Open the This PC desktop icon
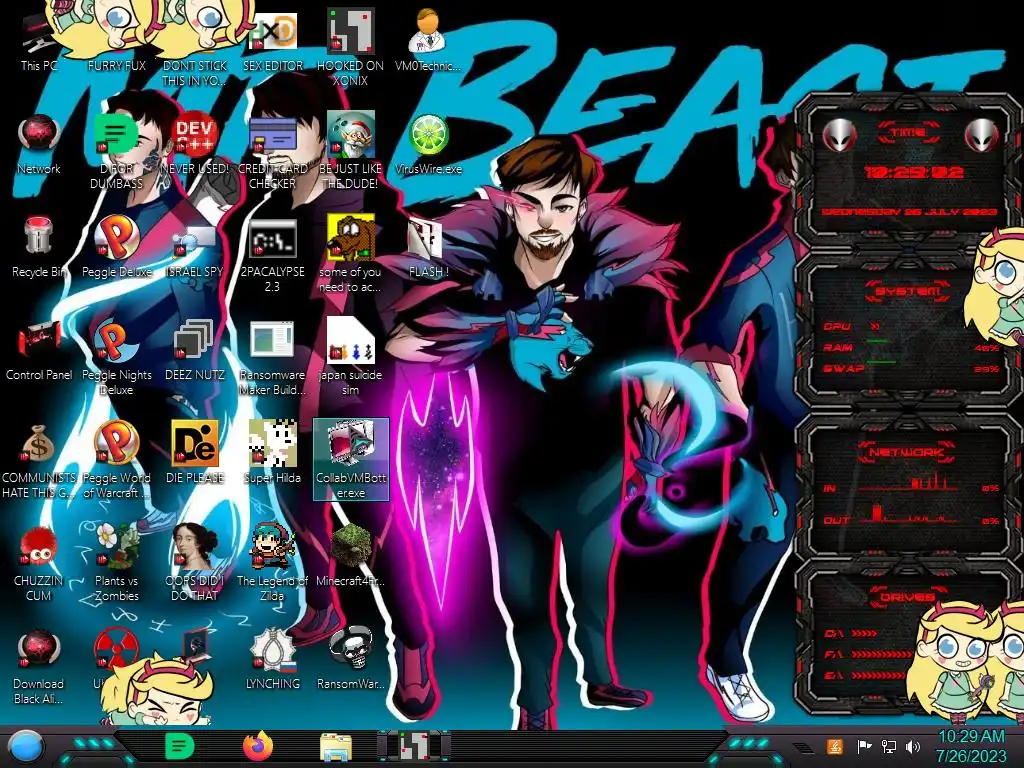 pyautogui.click(x=39, y=42)
